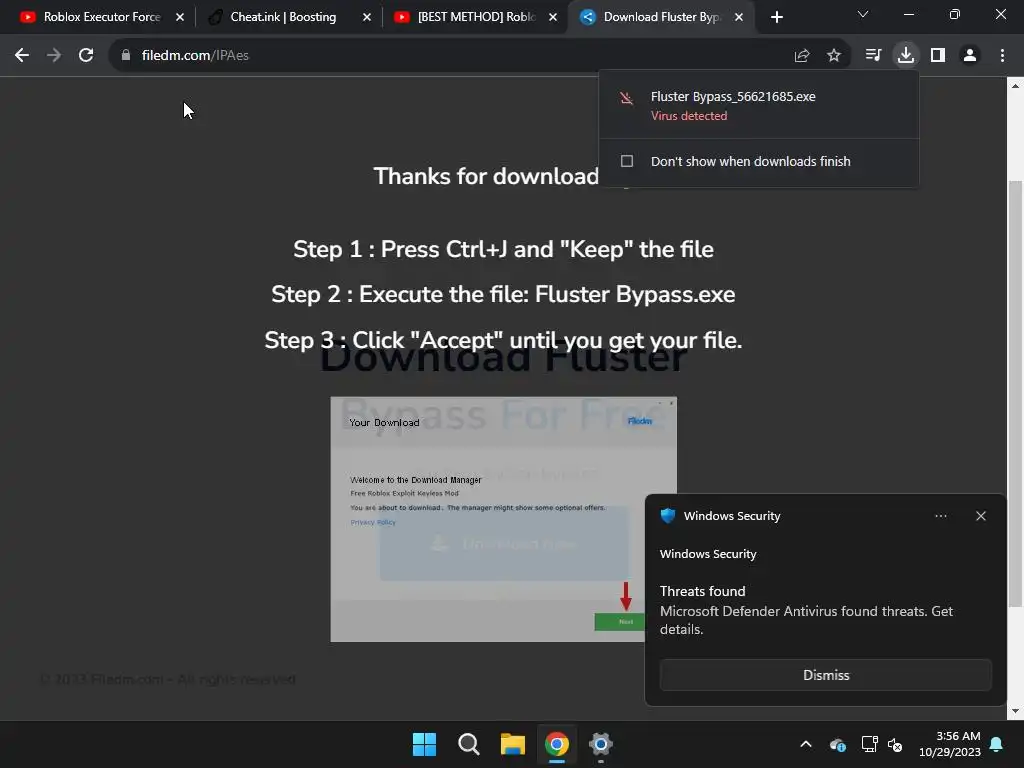Show hidden system tray icons
Viewport: 1024px width, 768px height.
pos(806,744)
